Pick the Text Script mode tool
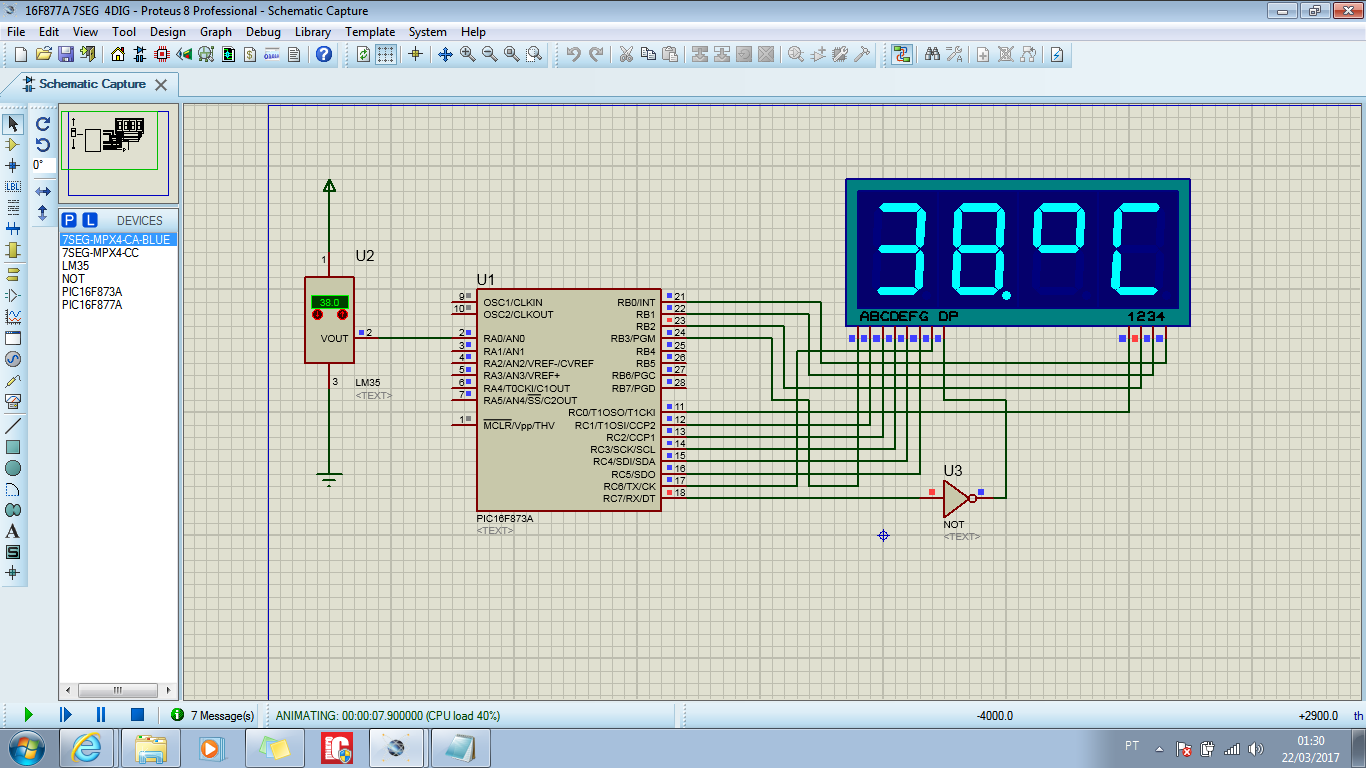Screen dimensions: 1366x768 click(x=13, y=207)
